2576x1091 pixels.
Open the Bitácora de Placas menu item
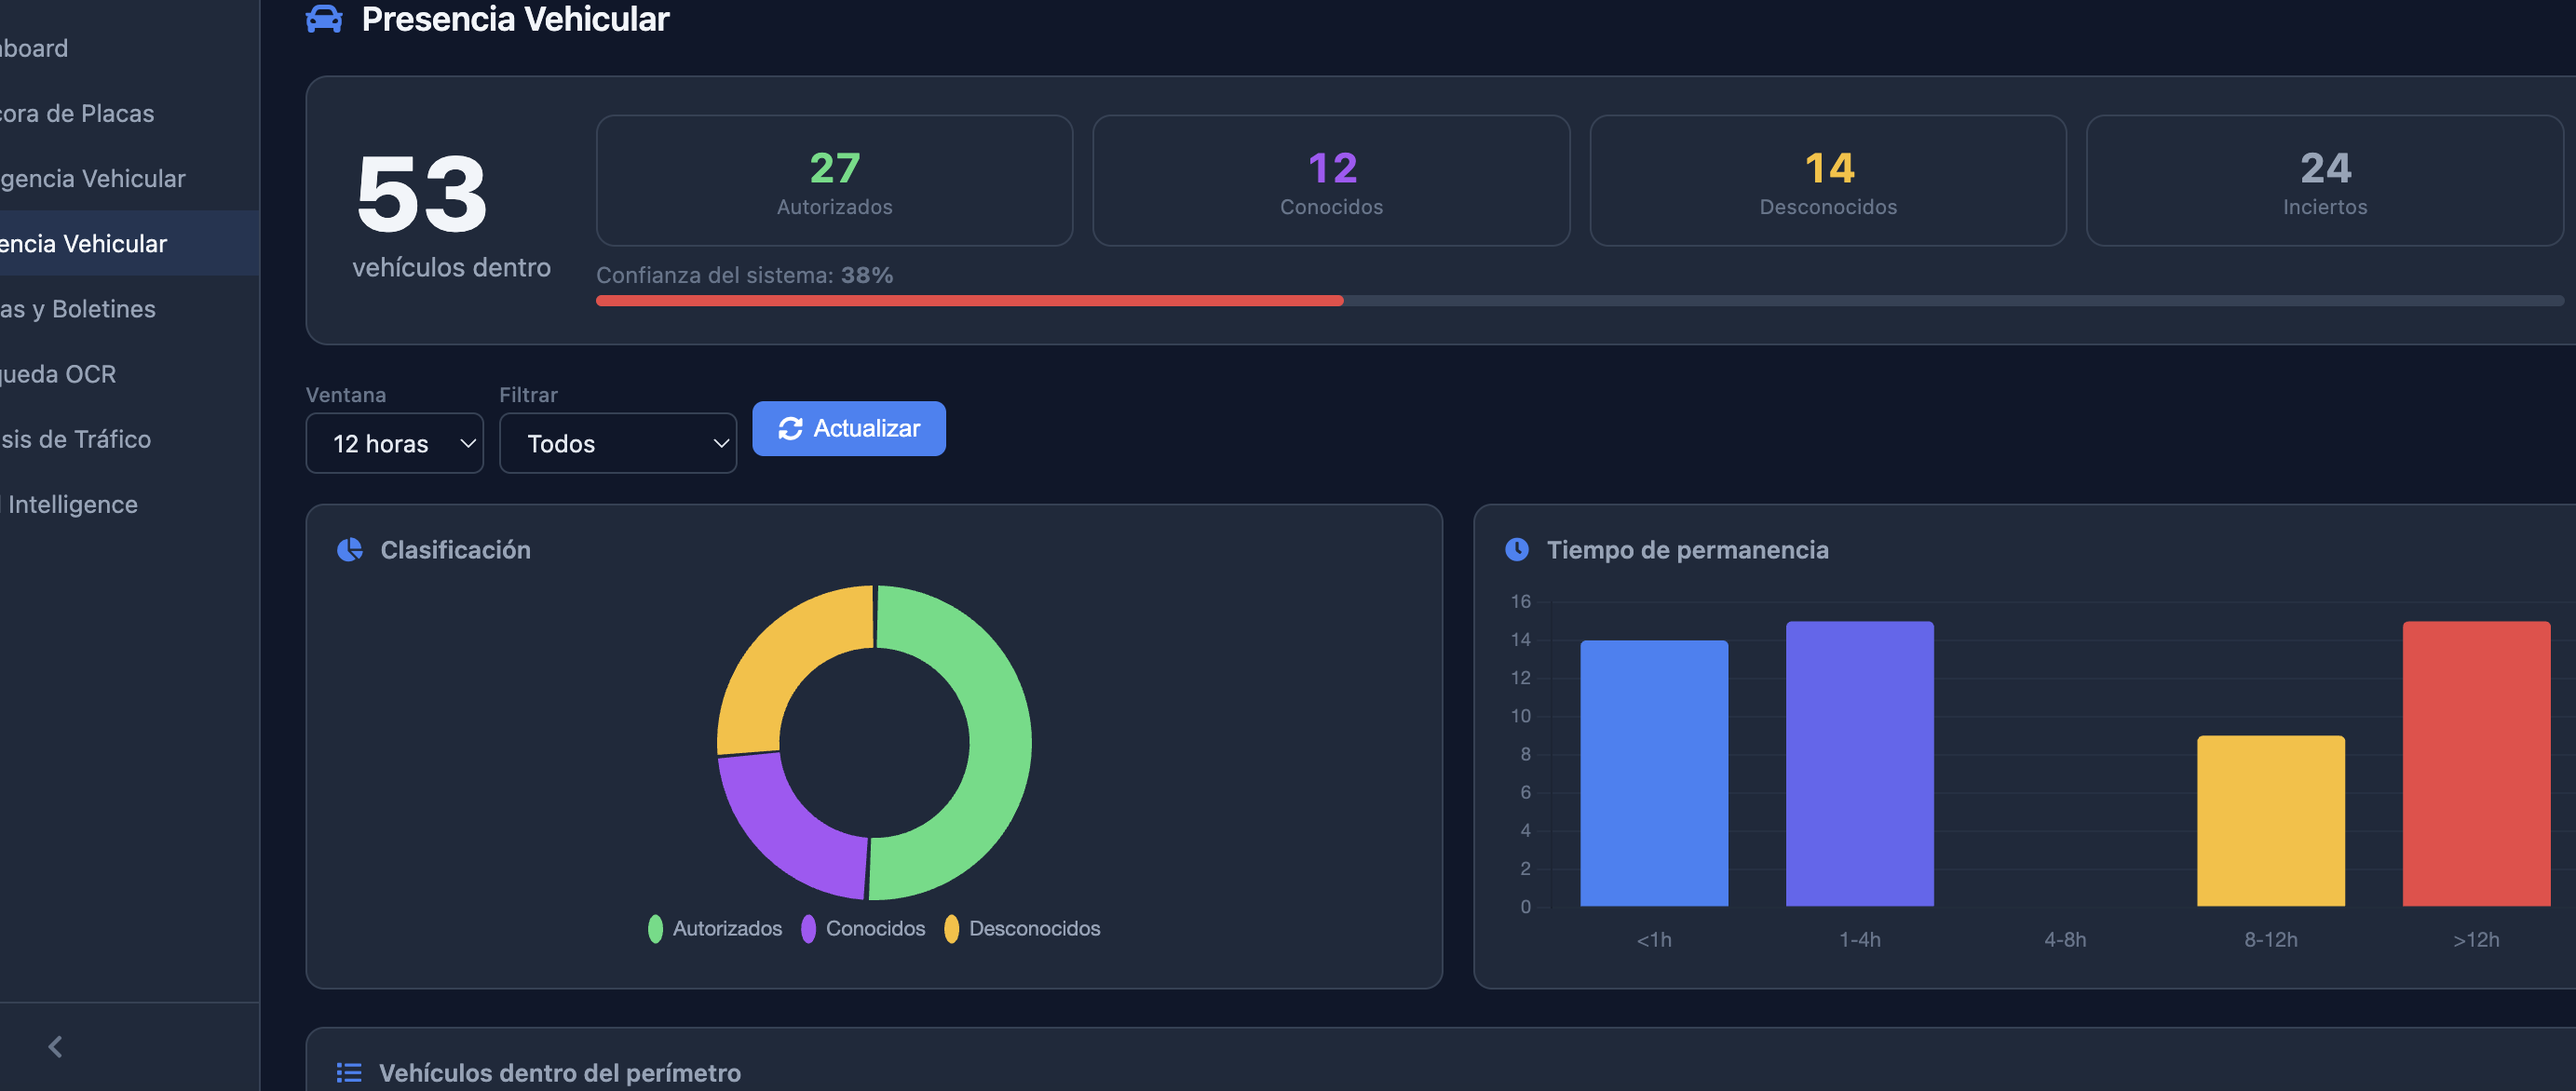78,113
